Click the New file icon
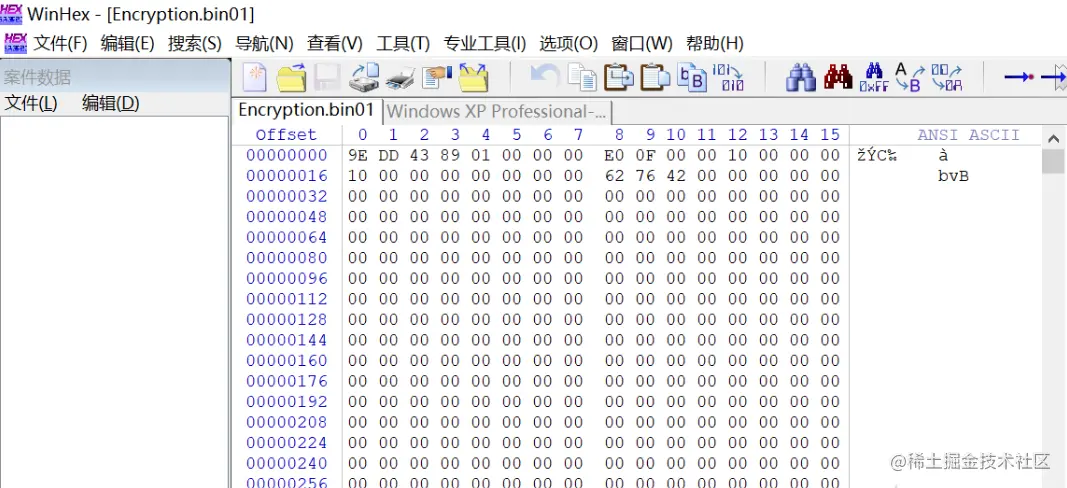This screenshot has height=488, width=1067. tap(255, 77)
